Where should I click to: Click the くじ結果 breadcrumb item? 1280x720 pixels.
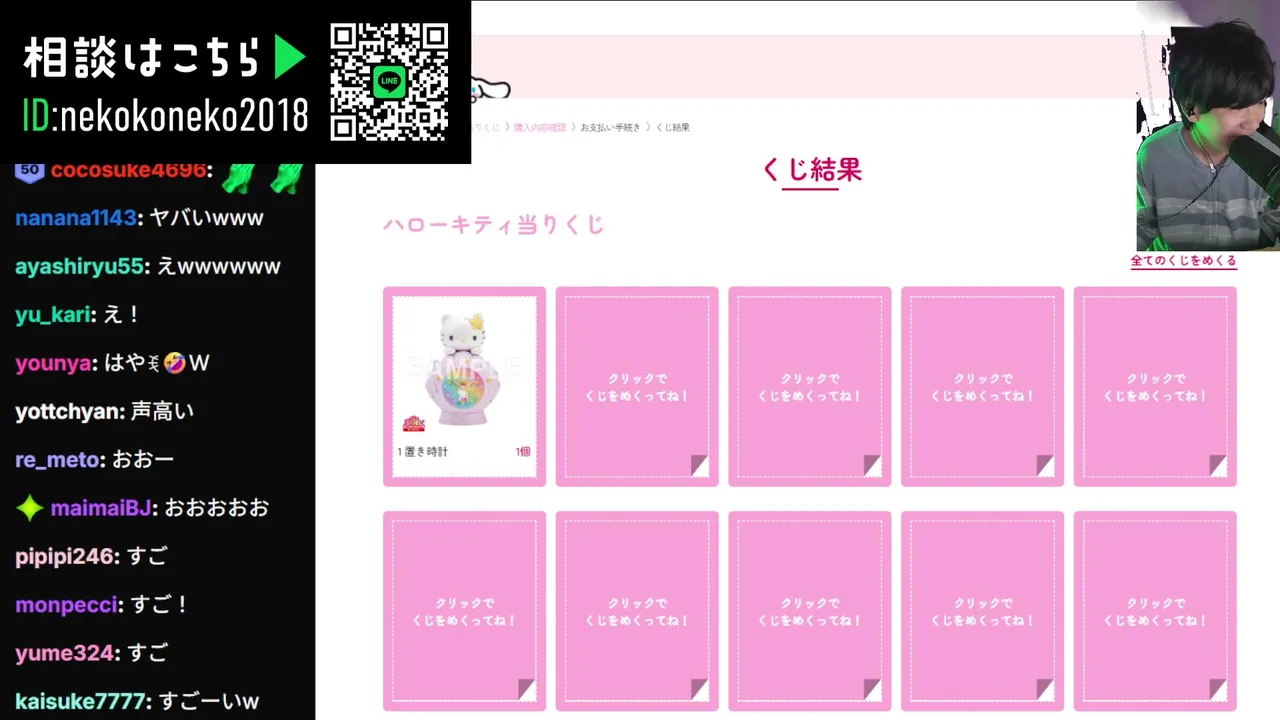point(672,127)
